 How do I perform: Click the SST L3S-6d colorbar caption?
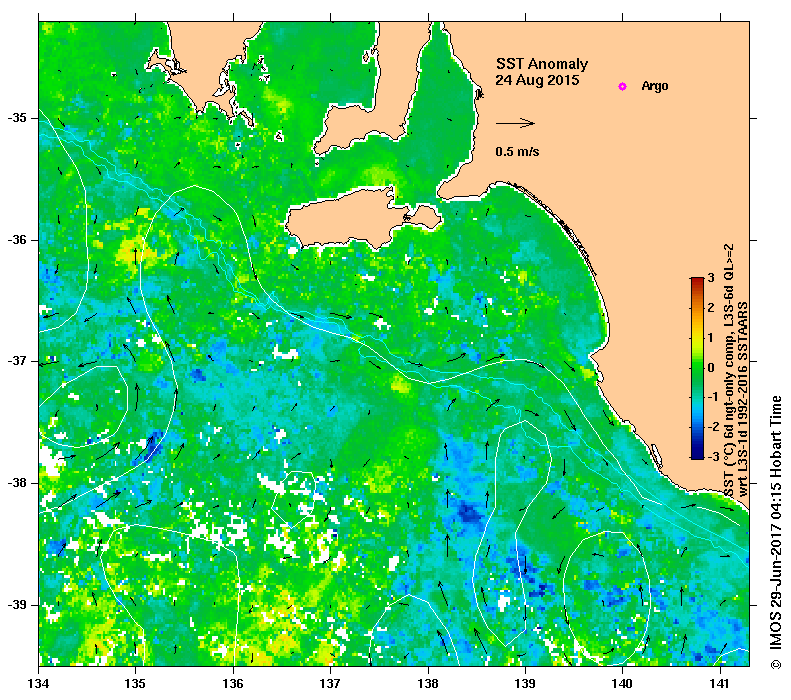click(729, 370)
